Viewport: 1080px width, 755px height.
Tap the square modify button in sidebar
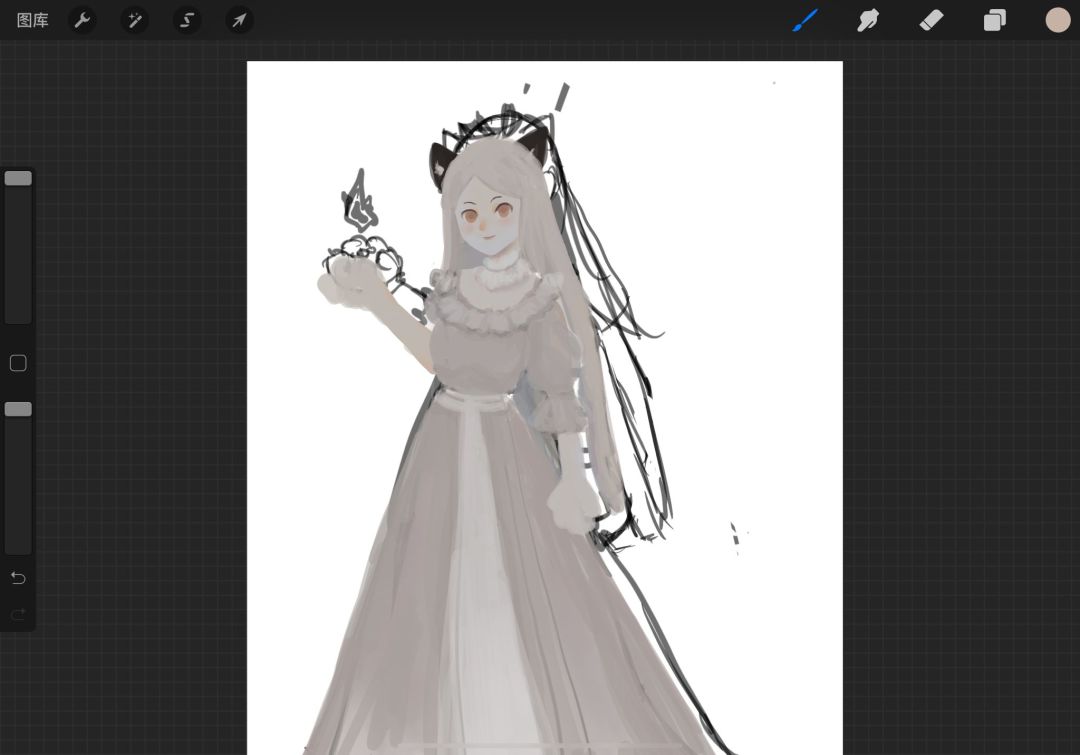18,363
